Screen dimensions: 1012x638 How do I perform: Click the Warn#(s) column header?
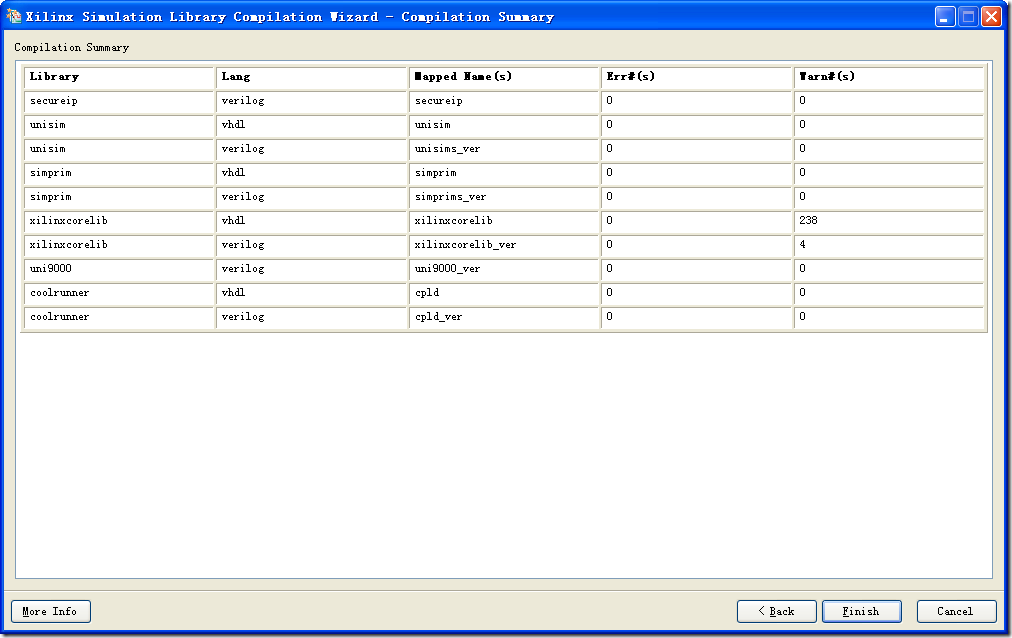889,77
